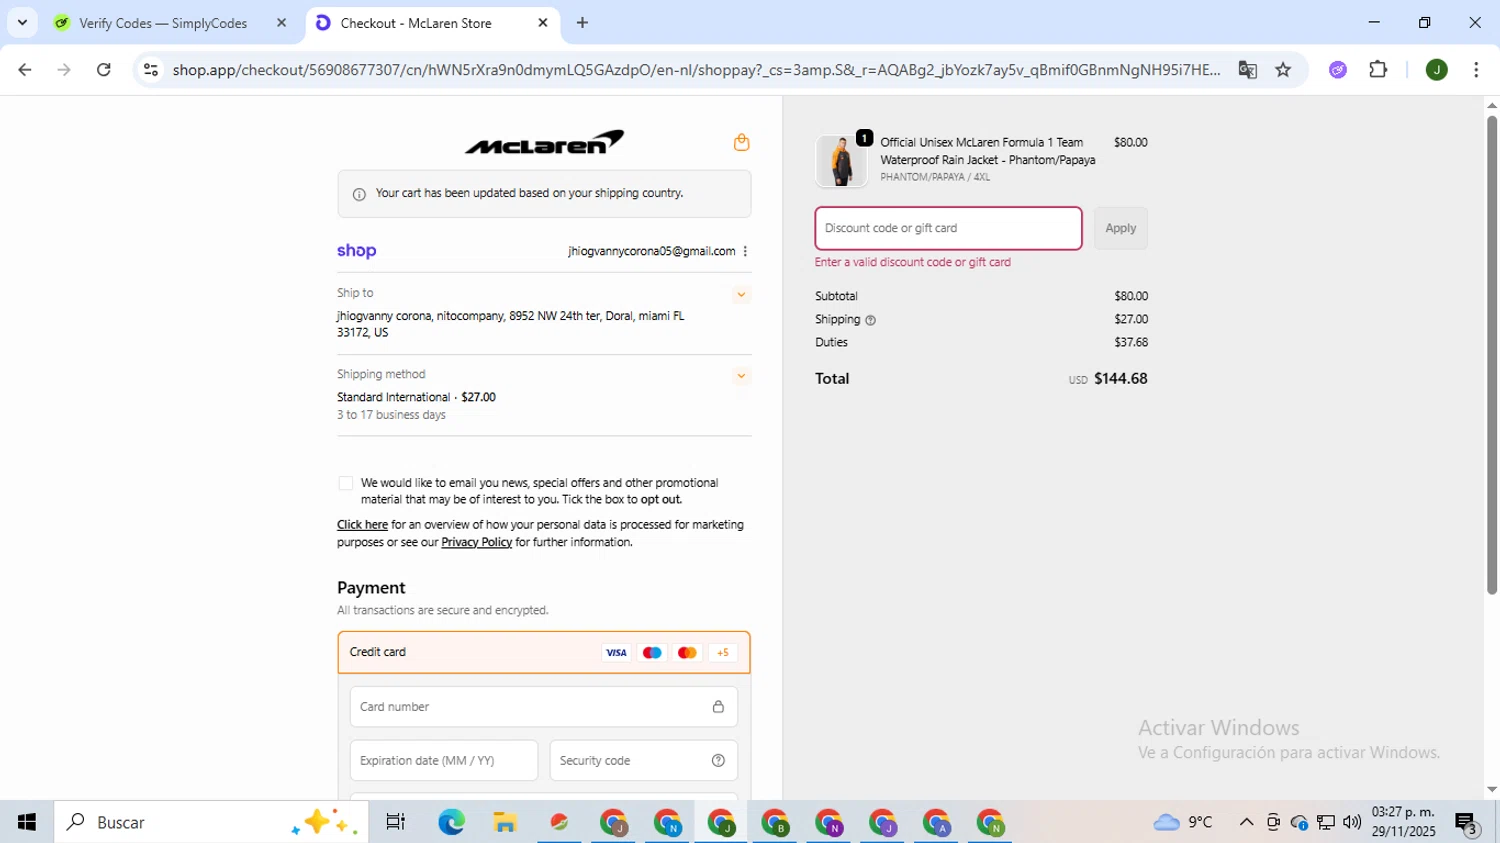Go back in browser history
Screen dimensions: 1500x843
click(24, 69)
